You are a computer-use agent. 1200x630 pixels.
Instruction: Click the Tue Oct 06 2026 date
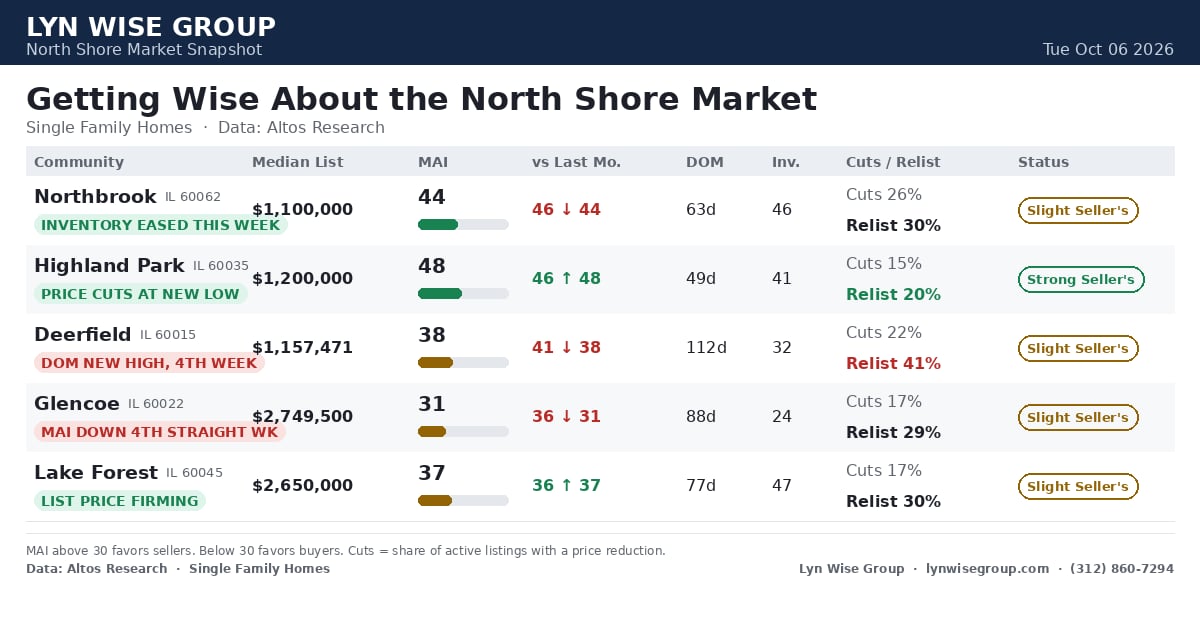[x=1108, y=50]
